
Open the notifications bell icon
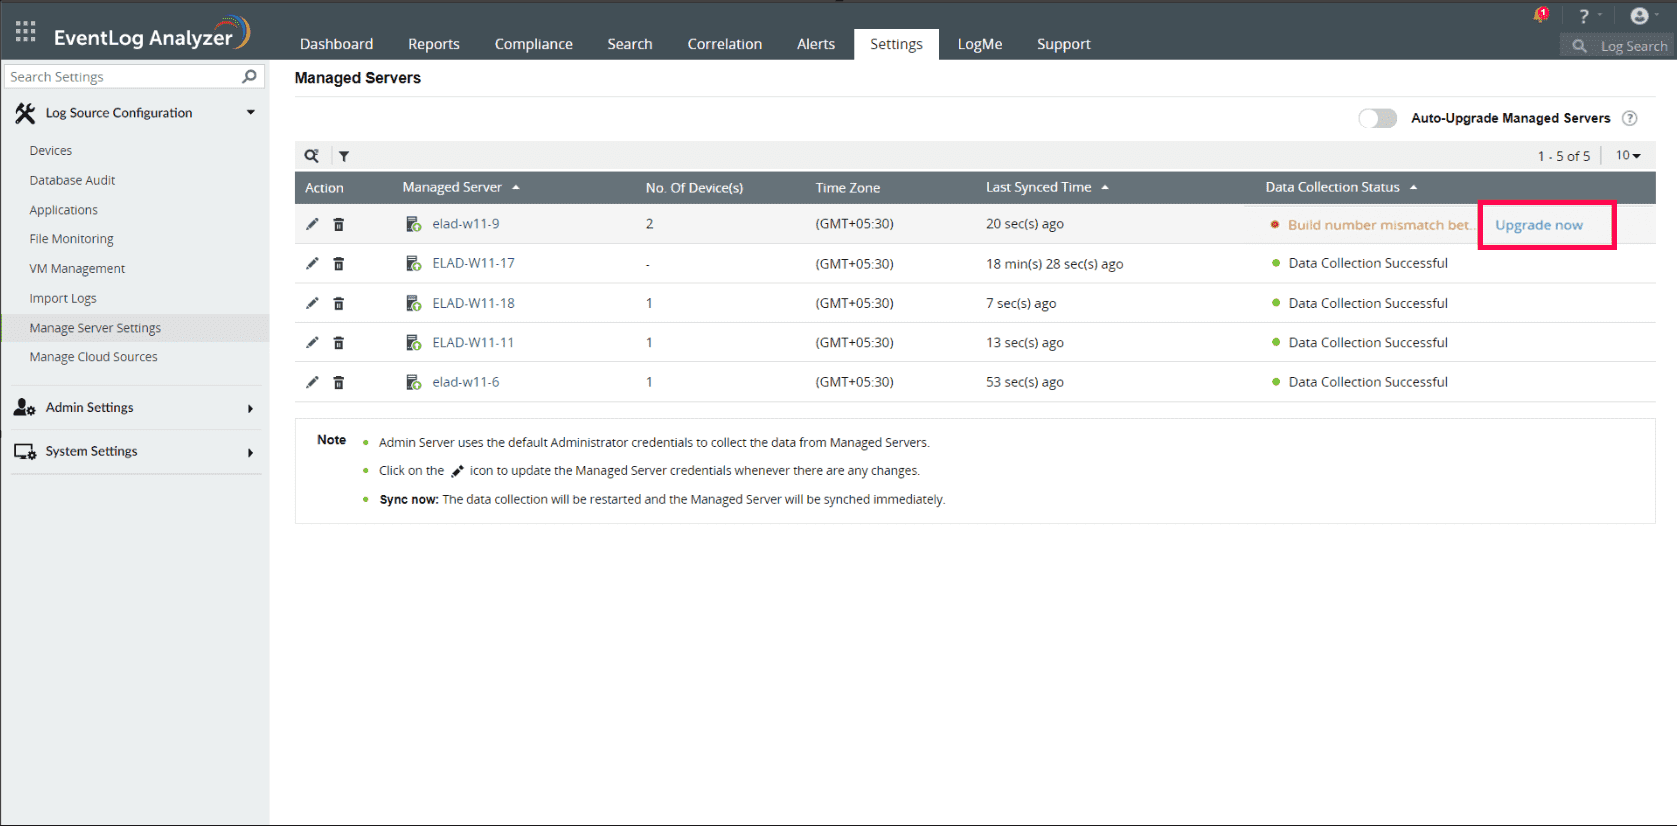pos(1540,15)
